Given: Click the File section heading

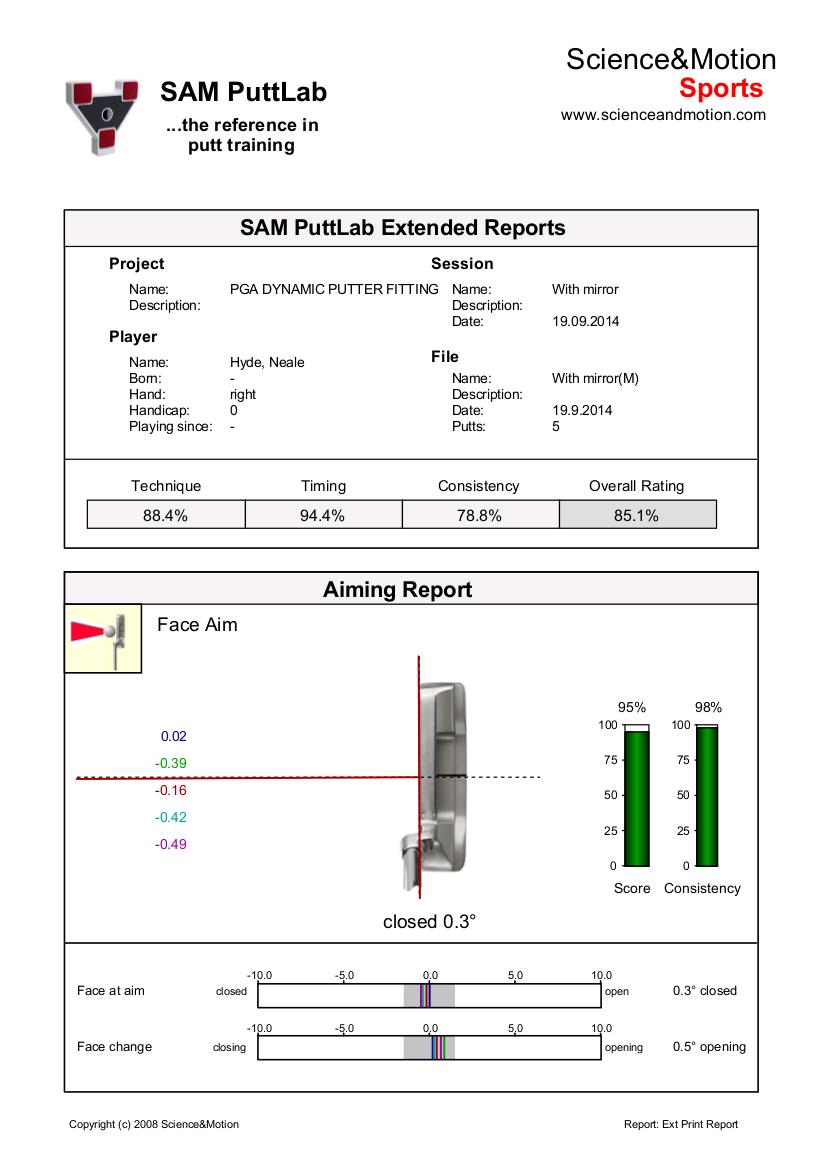Looking at the screenshot, I should click(444, 357).
